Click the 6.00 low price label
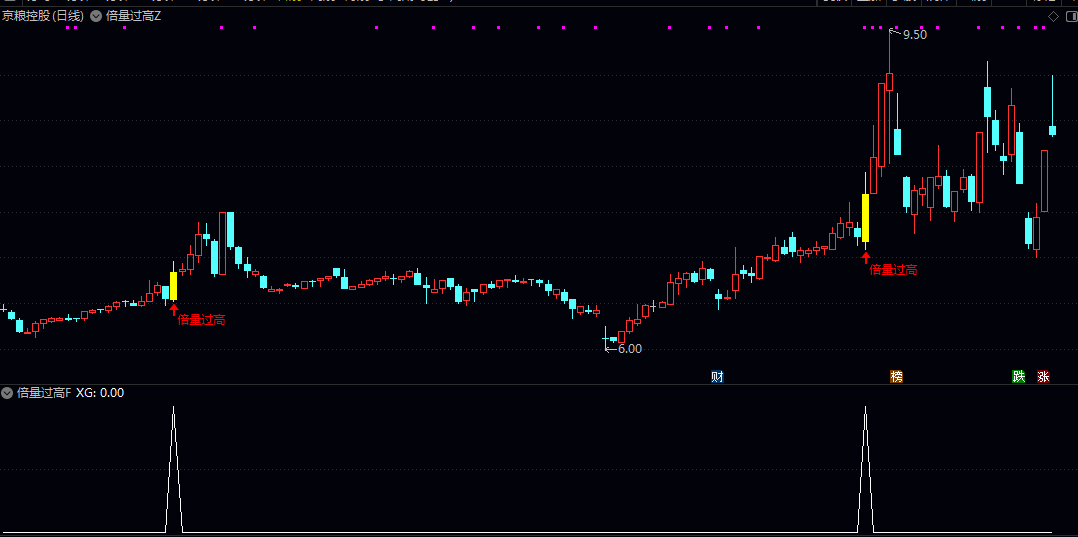Viewport: 1078px width, 537px height. click(x=630, y=349)
